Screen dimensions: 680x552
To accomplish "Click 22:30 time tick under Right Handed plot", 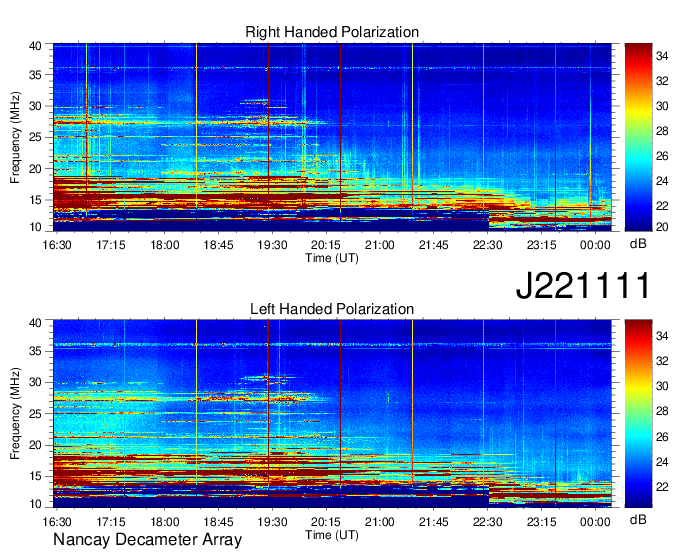I will pos(487,245).
